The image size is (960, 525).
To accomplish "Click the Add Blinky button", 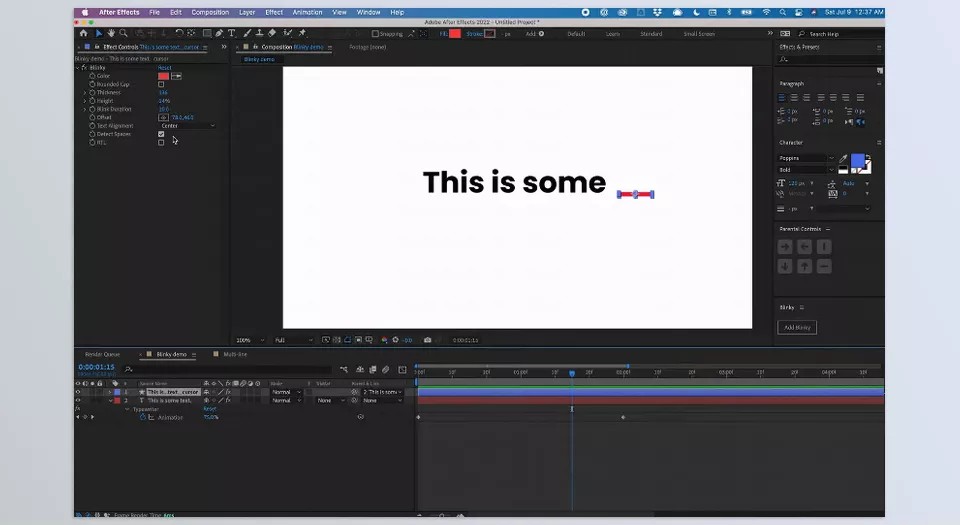I will [x=797, y=327].
